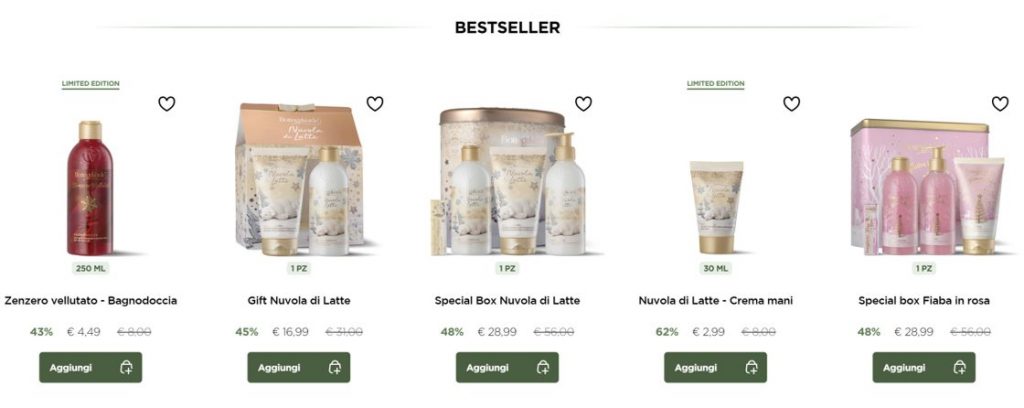The image size is (1024, 408).
Task: Toggle wishlist heart for Gift Nuvola di Latte
Action: [x=375, y=103]
